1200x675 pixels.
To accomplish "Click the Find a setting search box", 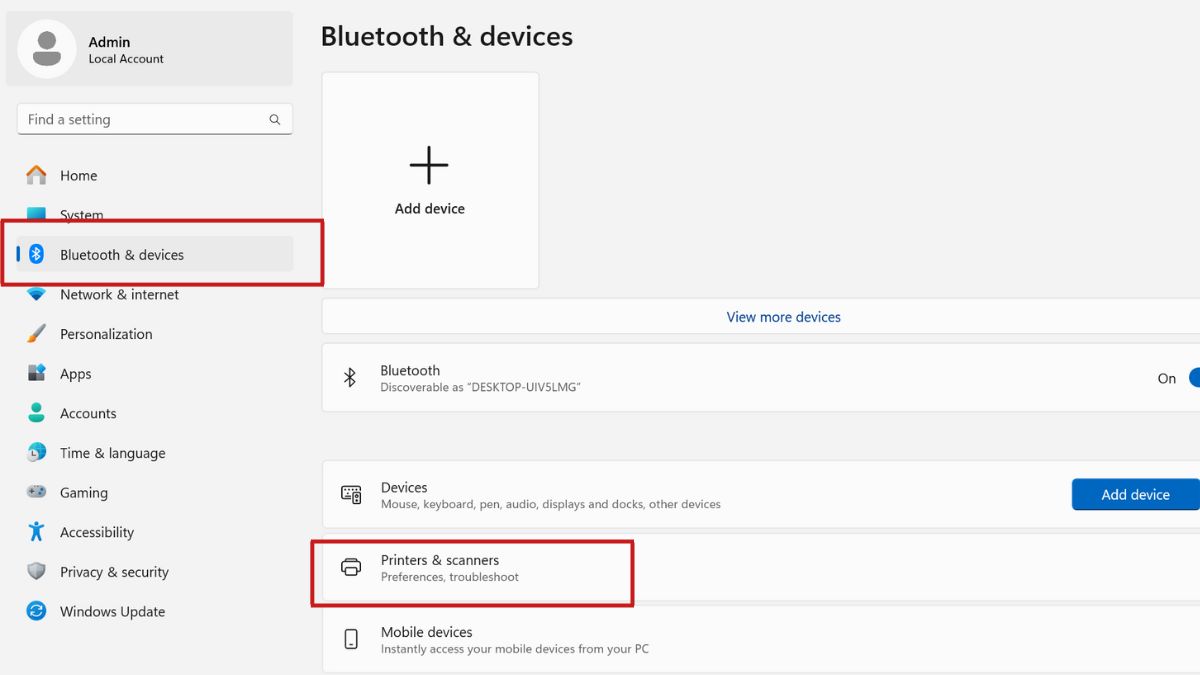I will (x=155, y=119).
